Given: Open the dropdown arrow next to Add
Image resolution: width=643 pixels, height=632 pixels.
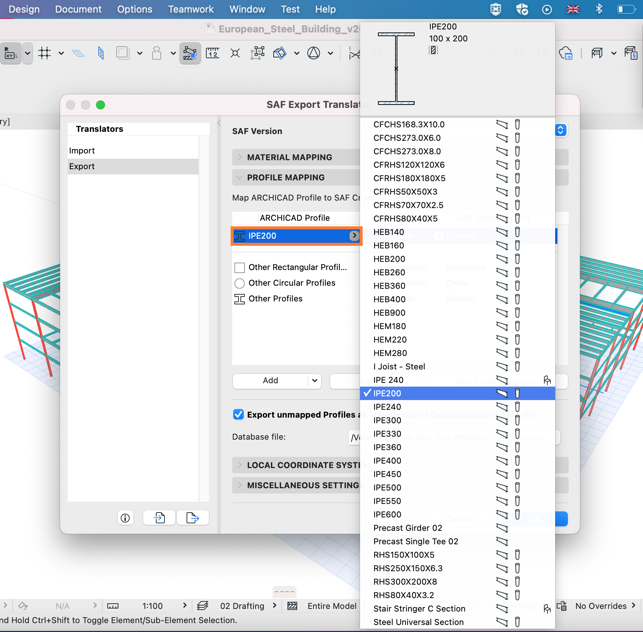Looking at the screenshot, I should click(x=315, y=381).
